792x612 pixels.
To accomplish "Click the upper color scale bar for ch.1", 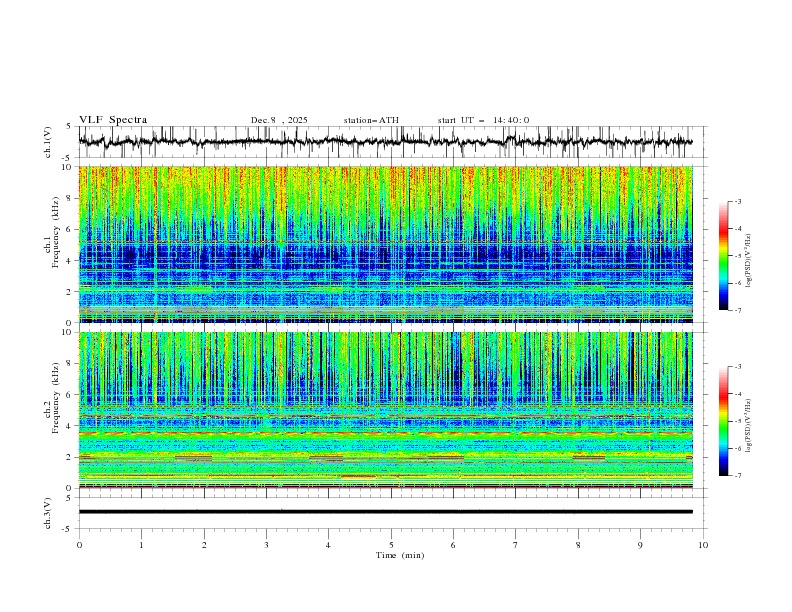I will click(x=724, y=256).
